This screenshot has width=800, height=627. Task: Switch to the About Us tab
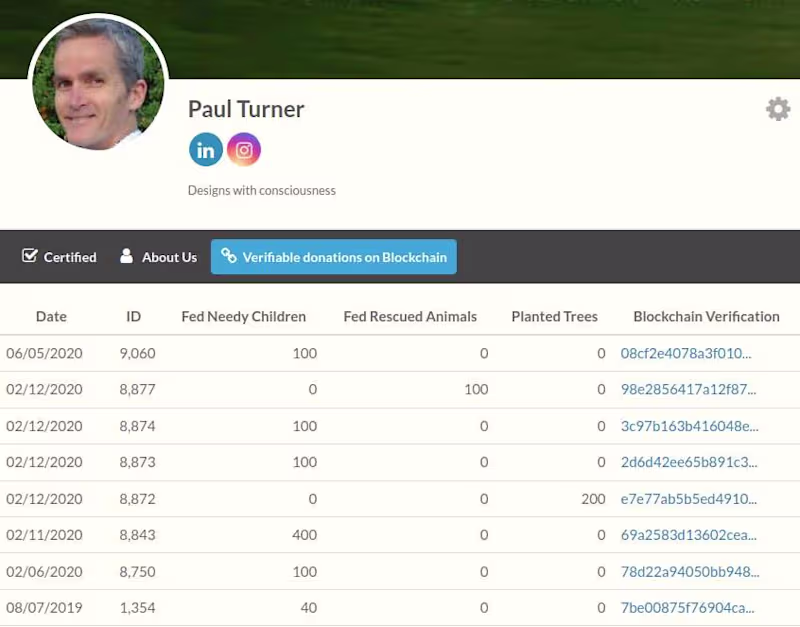[x=158, y=257]
